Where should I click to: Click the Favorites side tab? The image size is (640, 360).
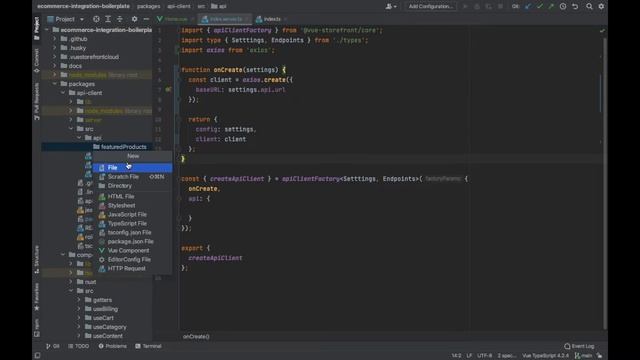37,297
